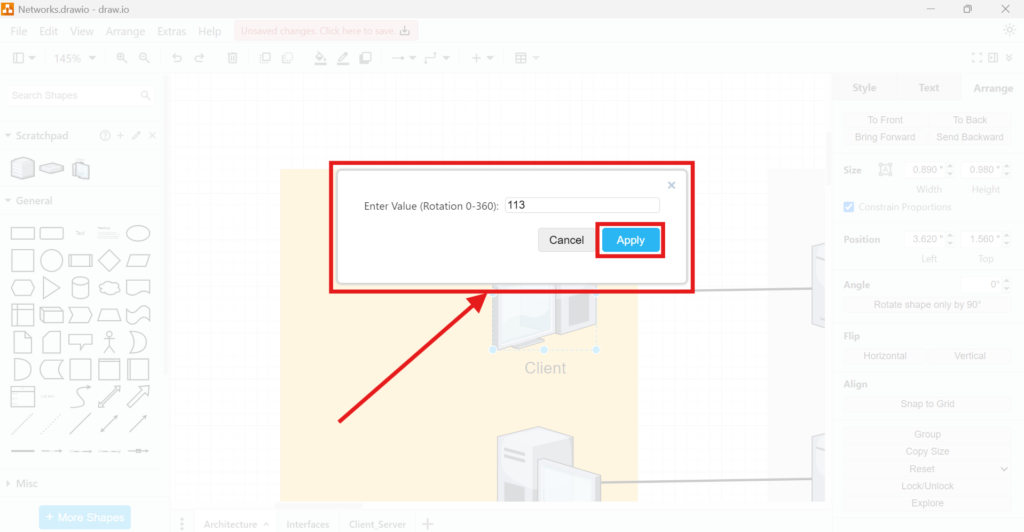Click the Scratchpad help question icon
The image size is (1024, 532).
[104, 136]
